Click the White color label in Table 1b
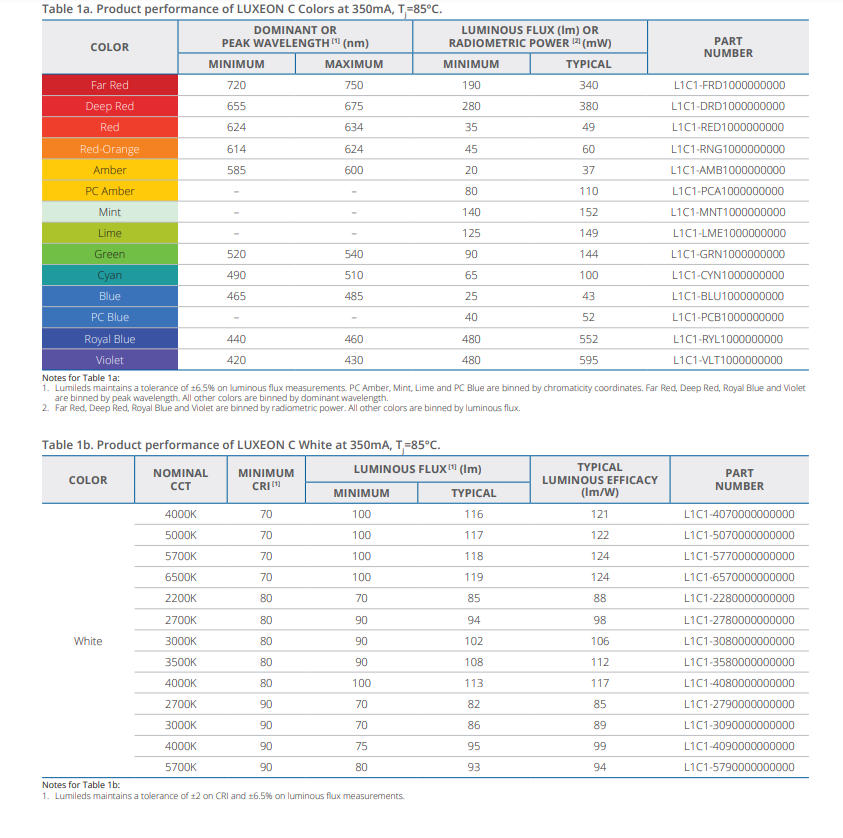843x838 pixels. 88,641
